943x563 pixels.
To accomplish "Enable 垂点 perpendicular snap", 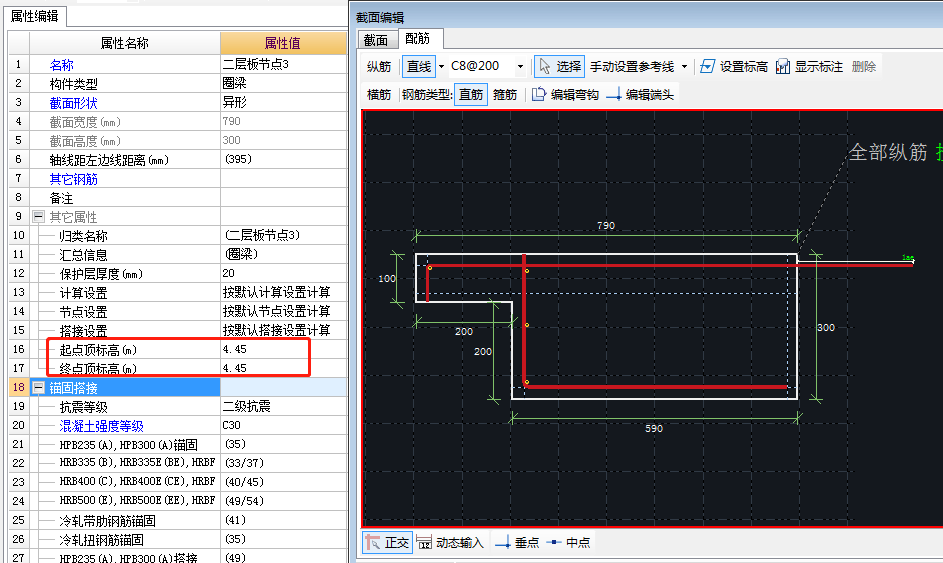I will (517, 543).
